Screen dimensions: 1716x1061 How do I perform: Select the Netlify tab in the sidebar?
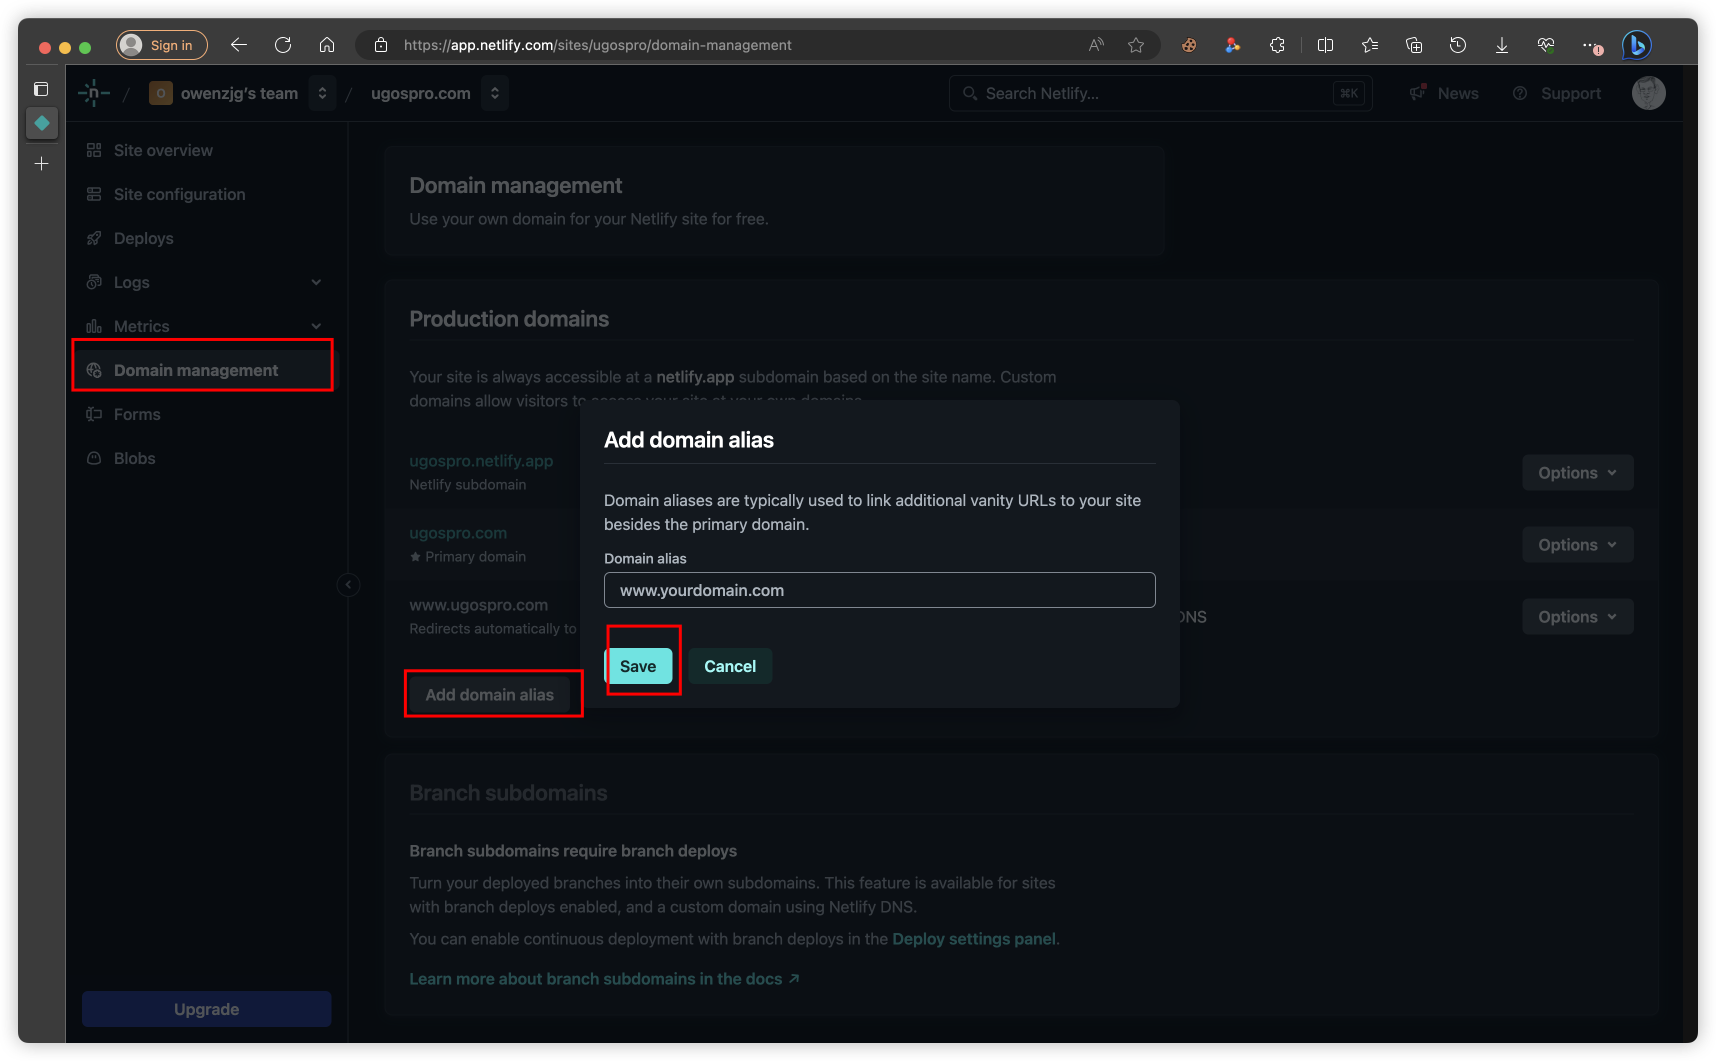pos(42,123)
